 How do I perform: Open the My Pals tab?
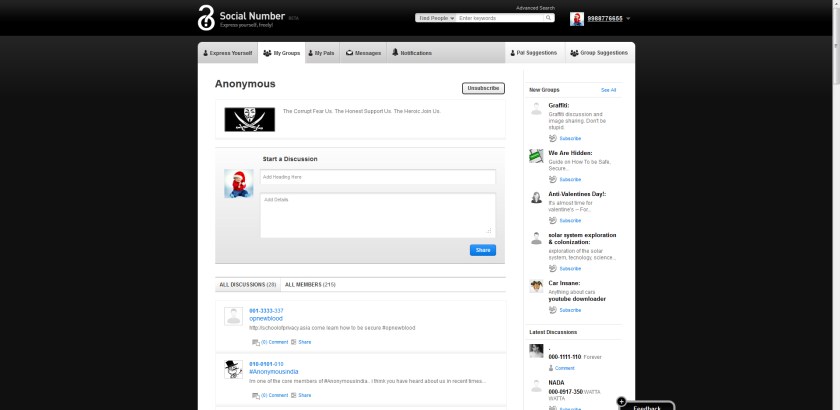[x=320, y=52]
